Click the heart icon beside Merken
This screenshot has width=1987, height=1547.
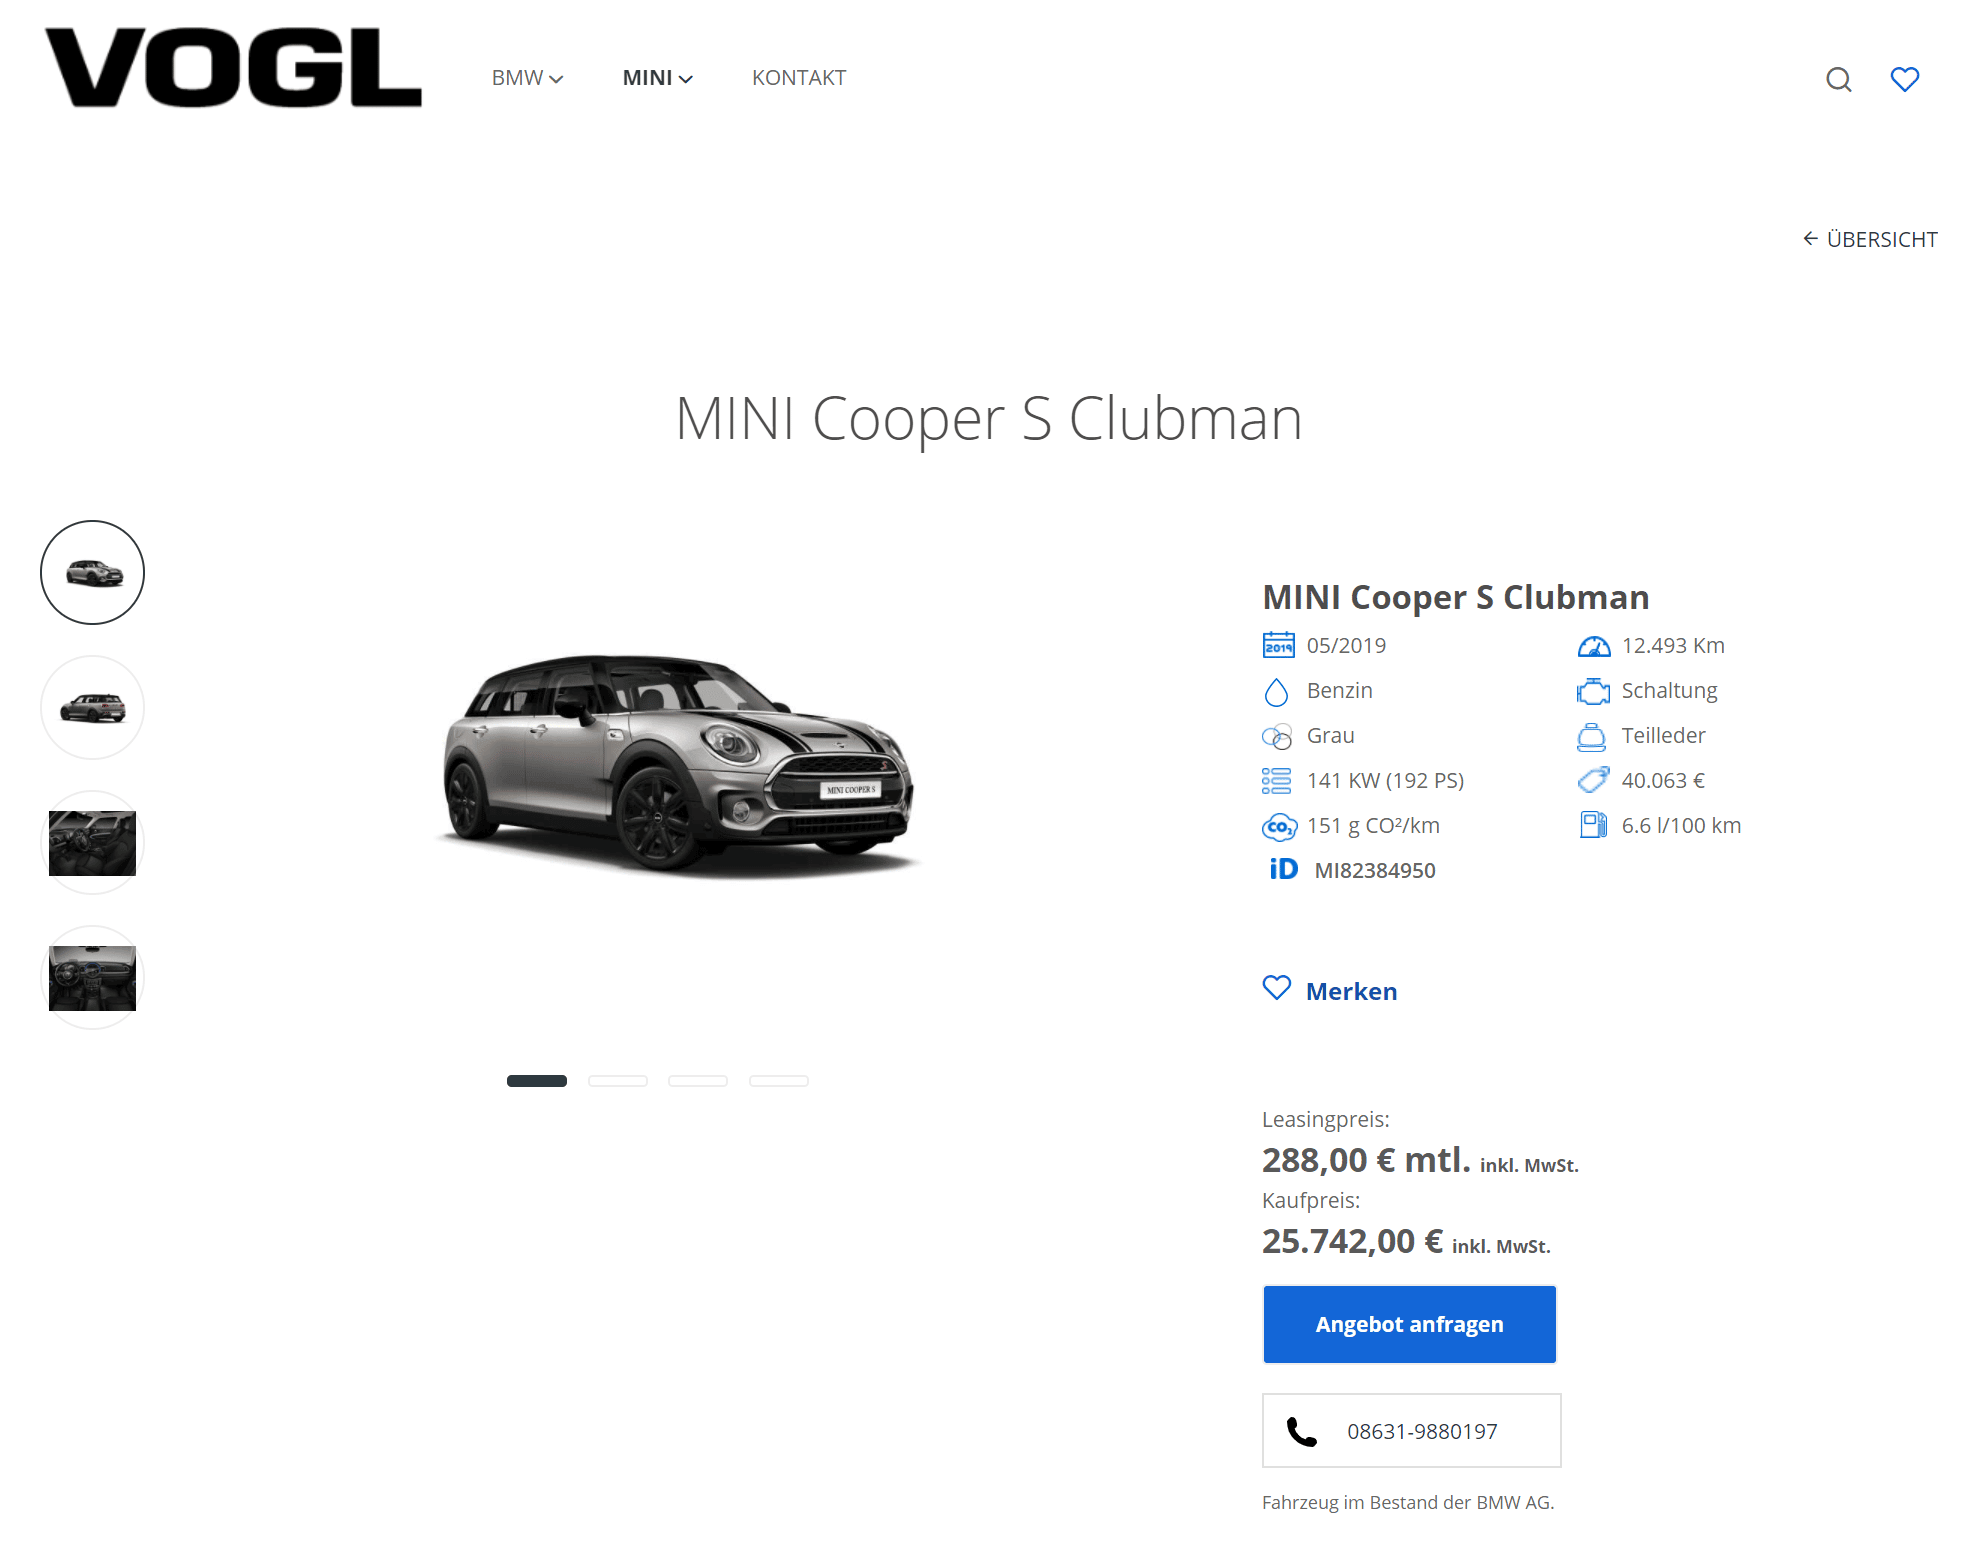coord(1276,988)
